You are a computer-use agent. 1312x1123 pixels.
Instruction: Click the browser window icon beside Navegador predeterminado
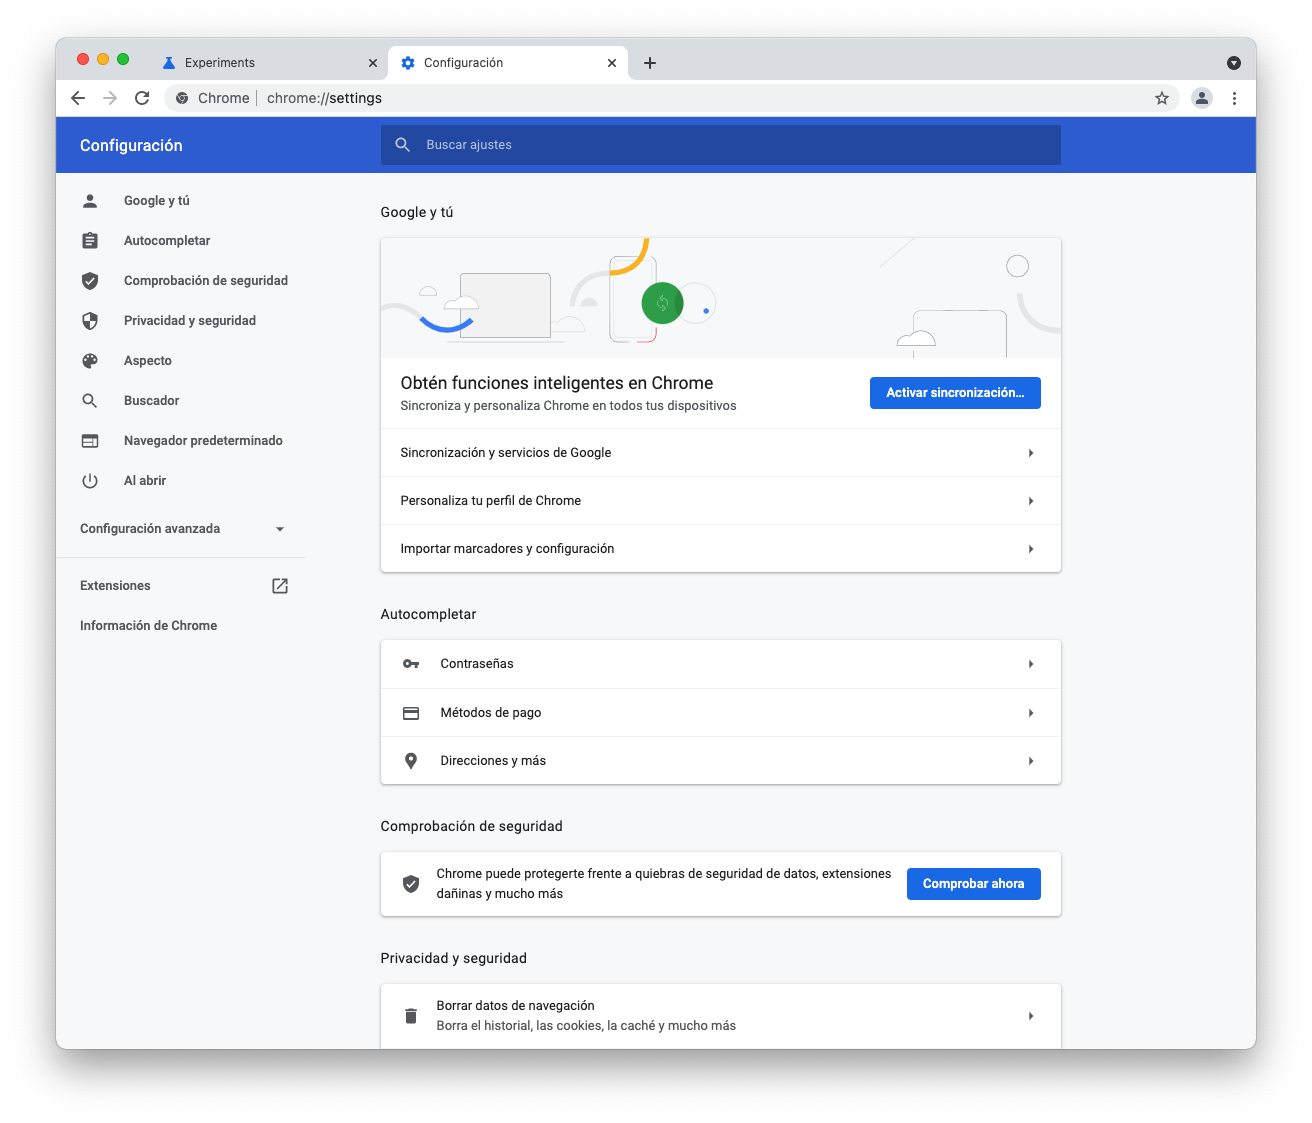coord(90,441)
